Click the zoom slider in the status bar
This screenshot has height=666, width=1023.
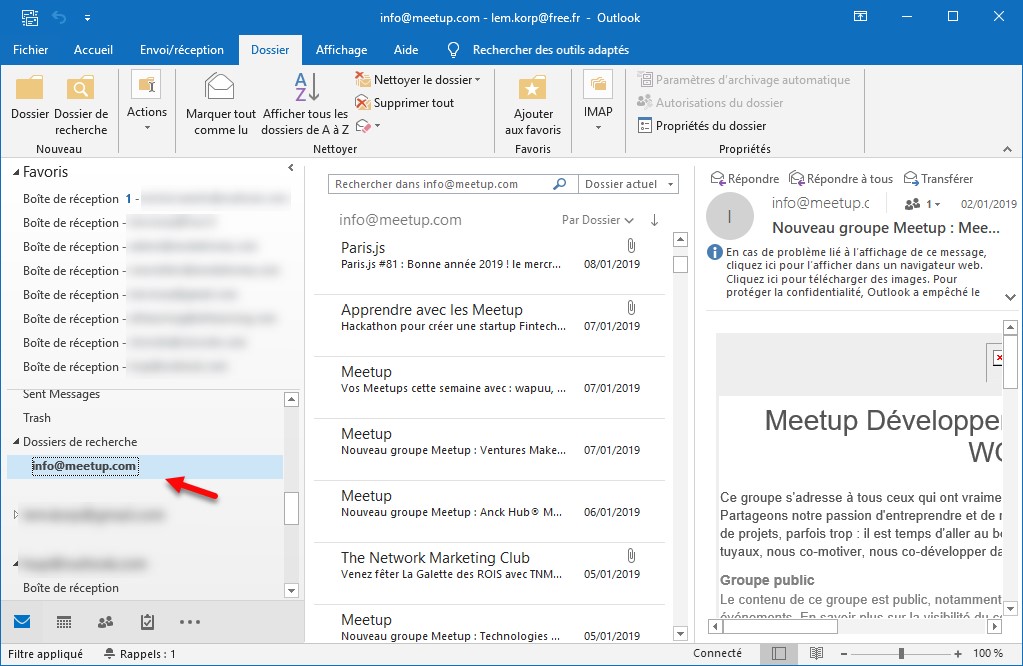(x=901, y=653)
